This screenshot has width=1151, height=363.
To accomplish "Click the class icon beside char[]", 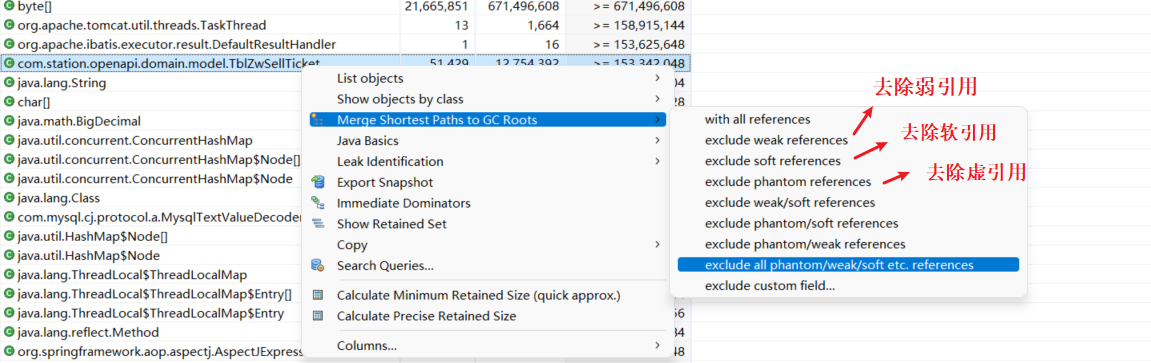I will click(9, 102).
